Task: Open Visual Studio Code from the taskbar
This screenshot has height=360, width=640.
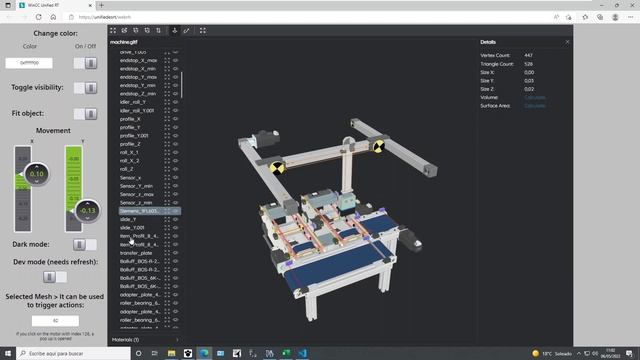Action: 302,353
